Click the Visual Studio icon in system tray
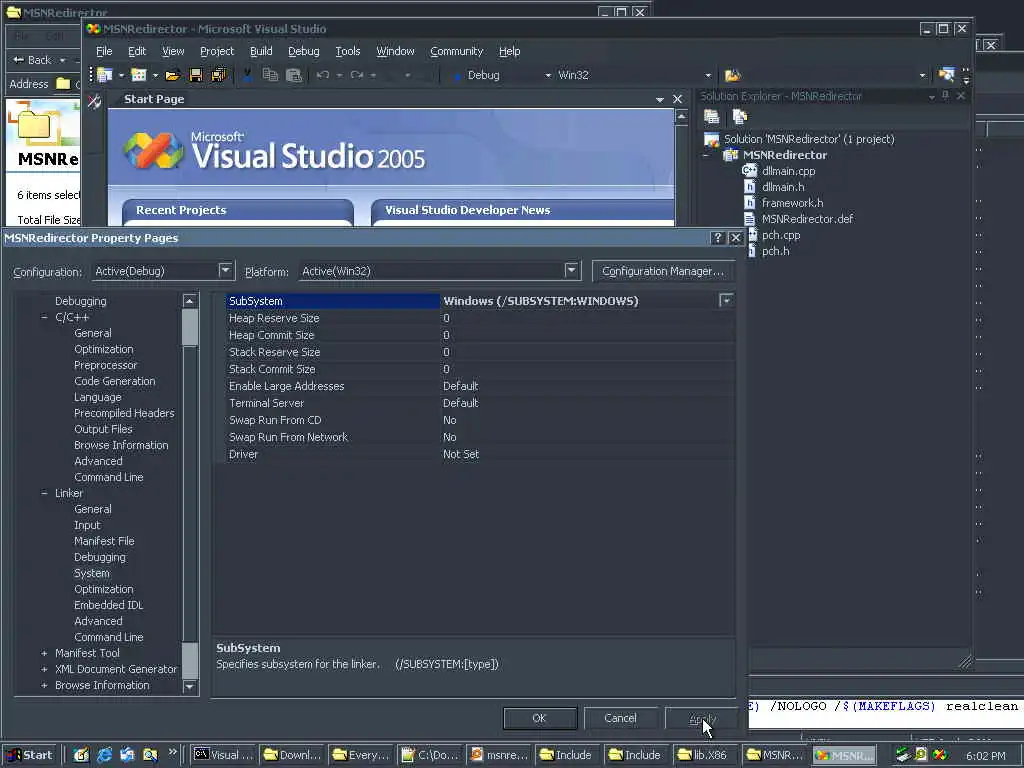 point(940,755)
